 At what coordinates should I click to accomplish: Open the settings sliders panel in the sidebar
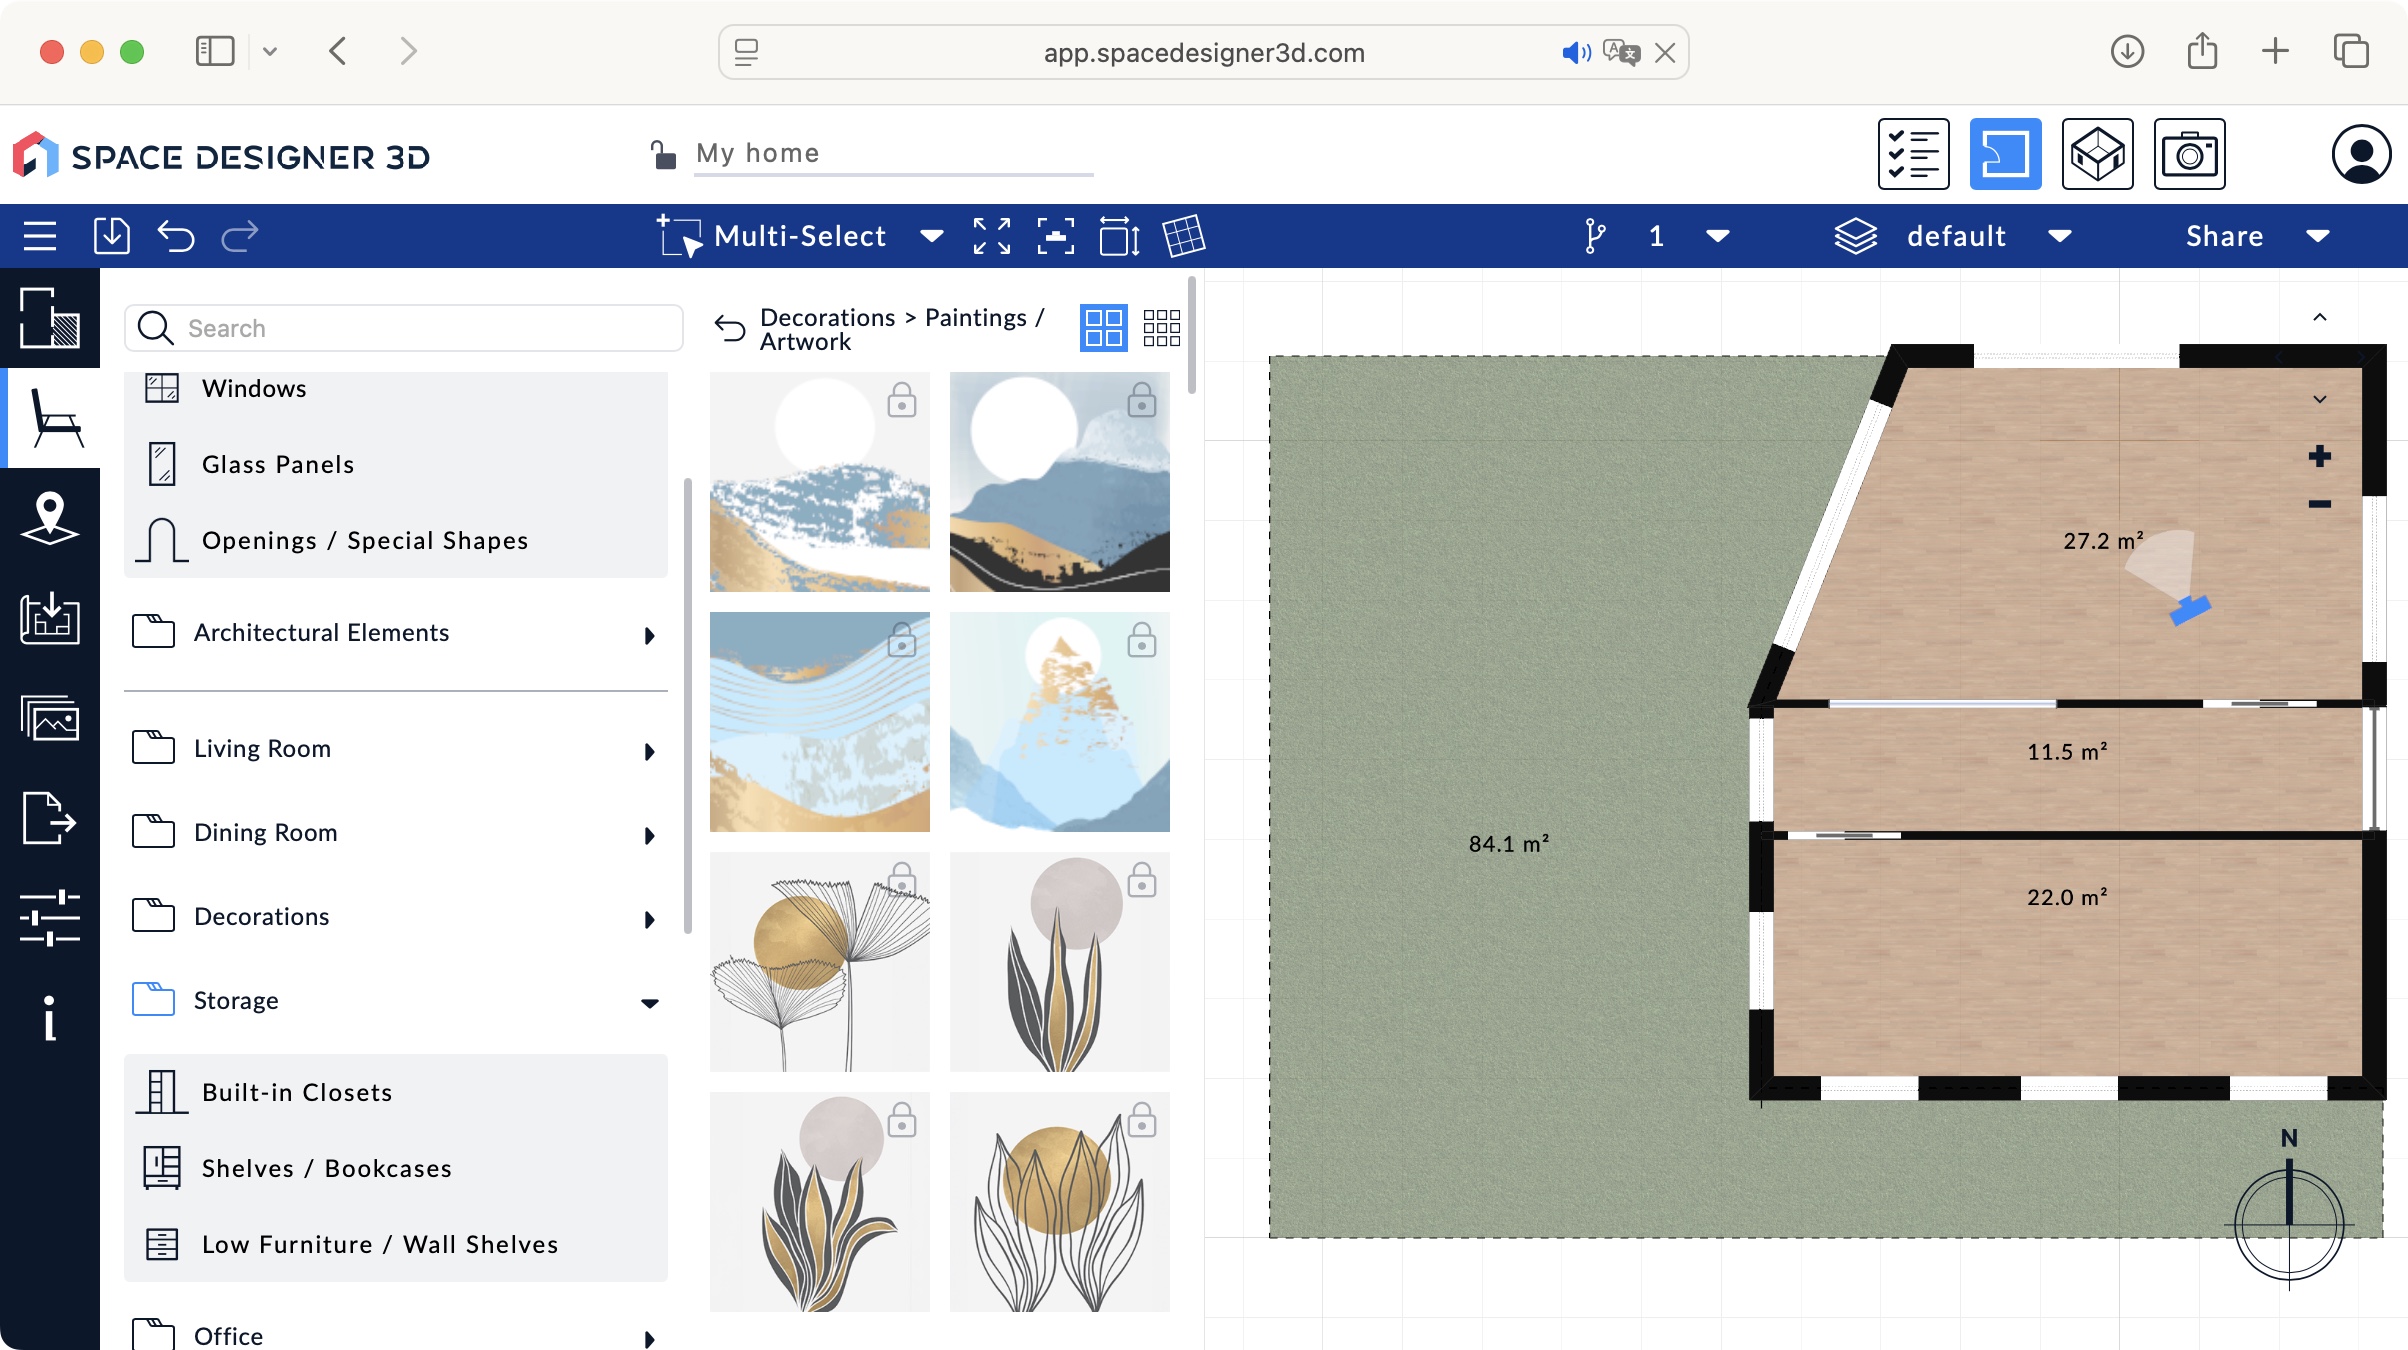(x=50, y=918)
